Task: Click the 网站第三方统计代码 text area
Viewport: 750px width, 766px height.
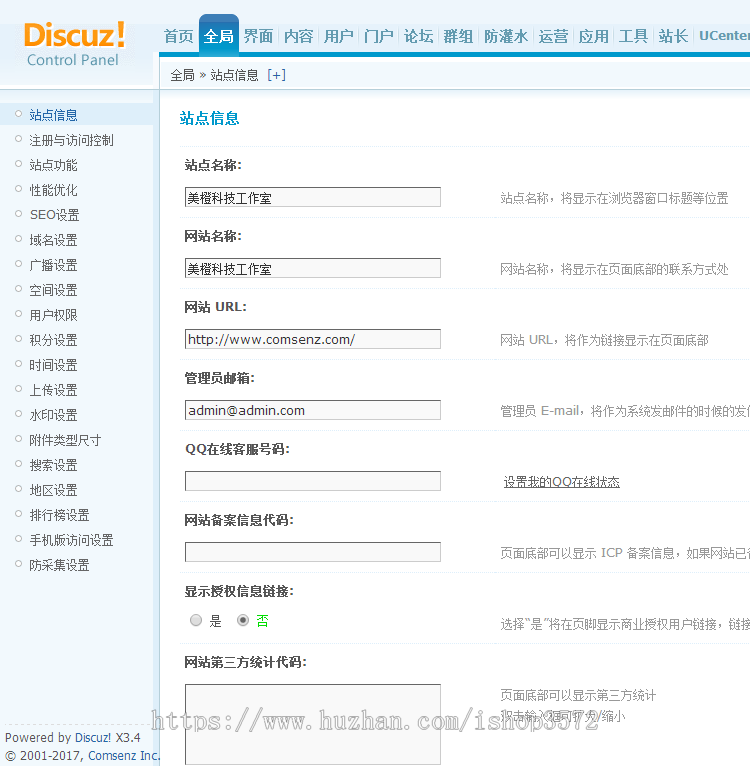Action: [313, 724]
